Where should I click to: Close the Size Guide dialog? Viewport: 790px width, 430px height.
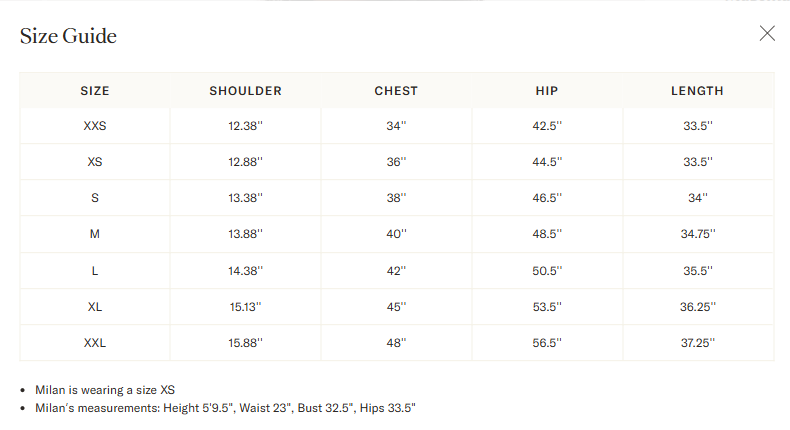767,33
